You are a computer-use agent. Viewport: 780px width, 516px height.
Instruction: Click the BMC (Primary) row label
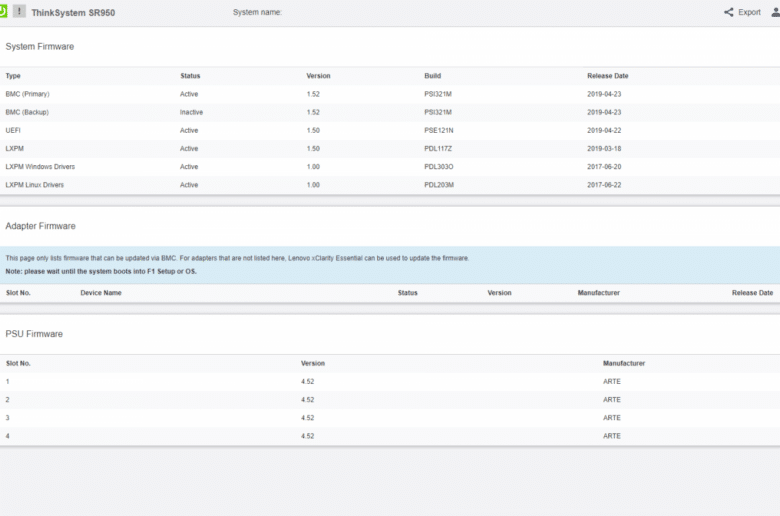point(27,94)
